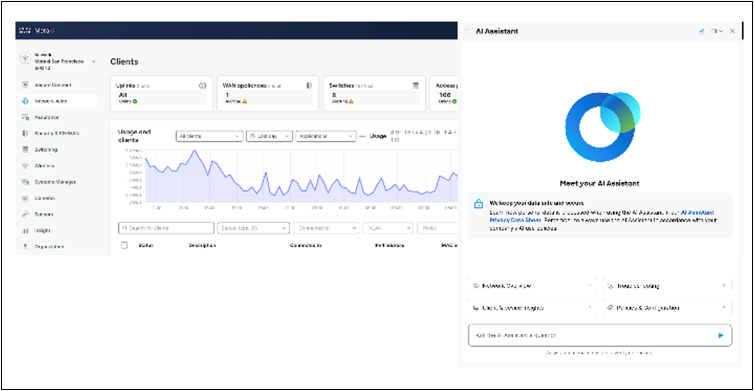Choose the Network Overview suggestion
The width and height of the screenshot is (754, 391).
tap(532, 286)
